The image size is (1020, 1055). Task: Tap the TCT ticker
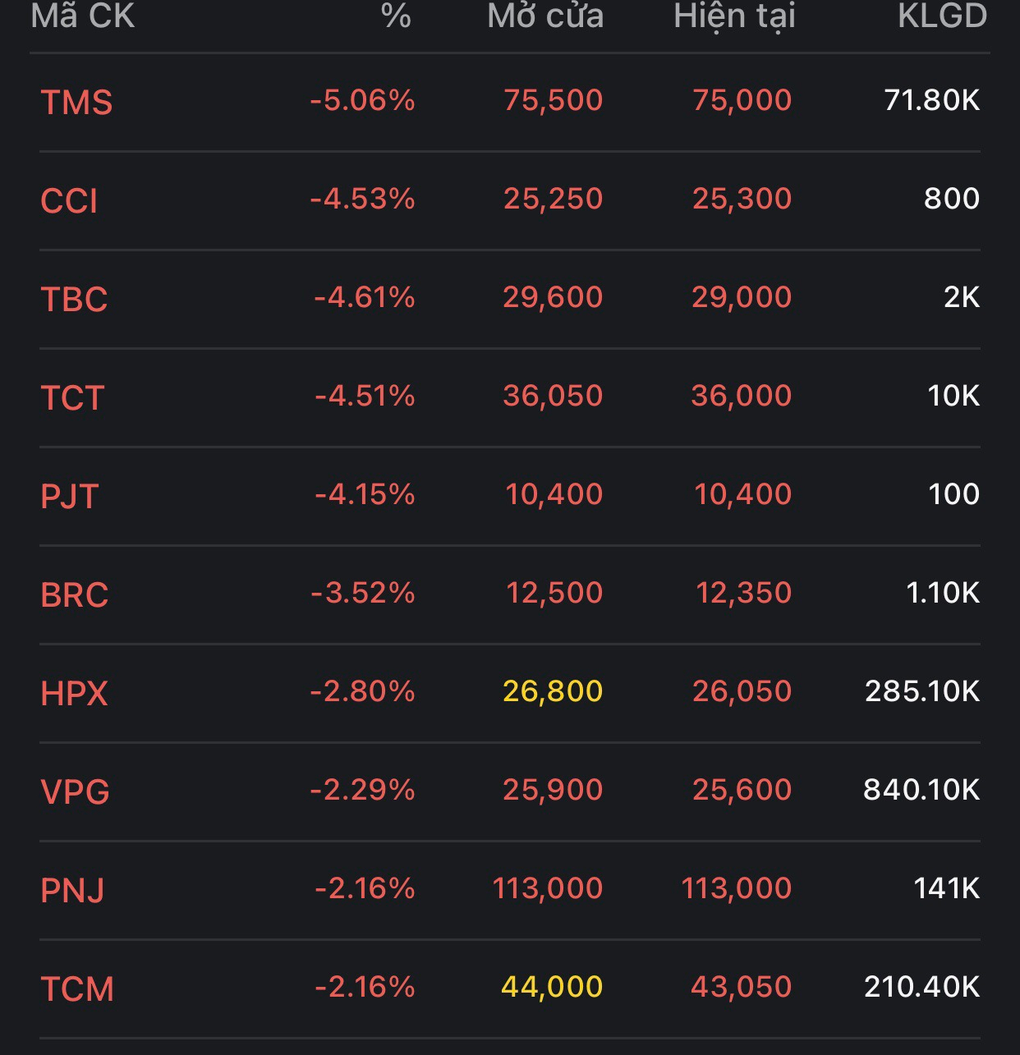pos(72,398)
